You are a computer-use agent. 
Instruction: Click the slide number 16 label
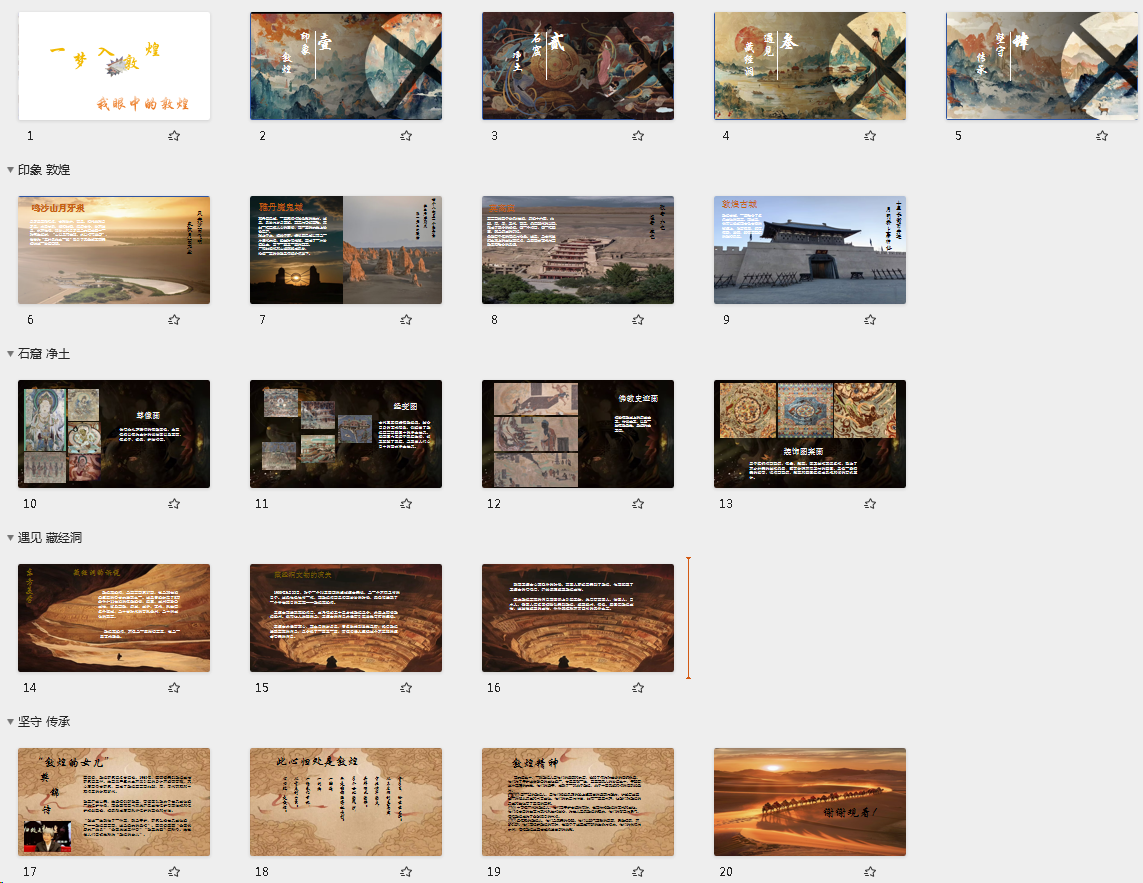click(494, 687)
